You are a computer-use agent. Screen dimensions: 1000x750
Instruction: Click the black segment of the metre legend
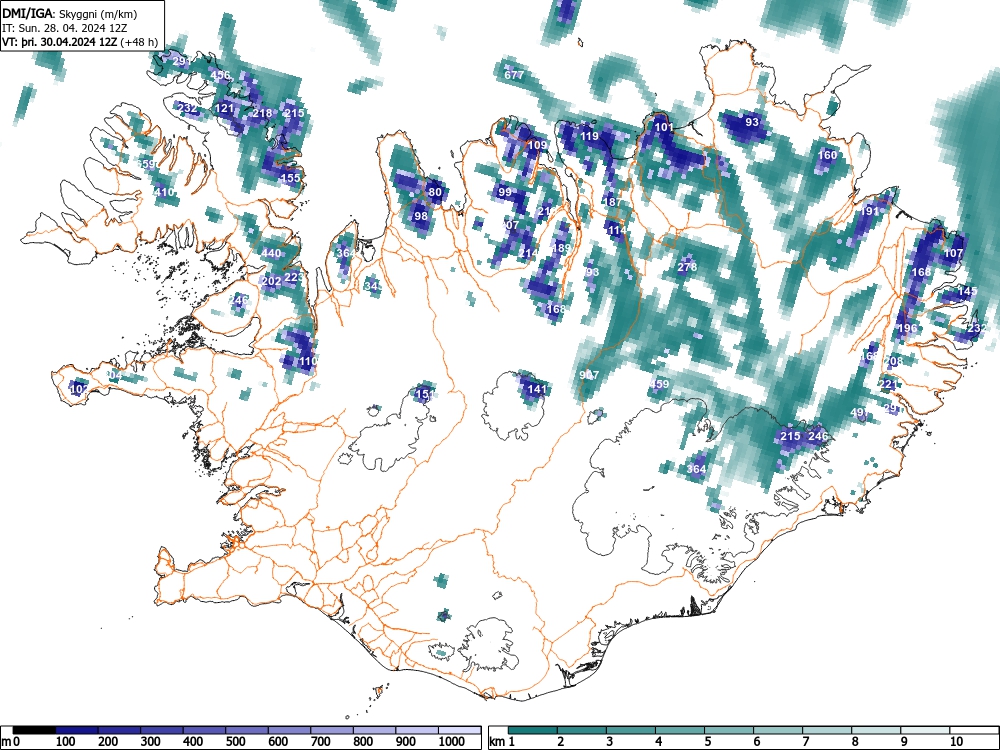tap(33, 730)
